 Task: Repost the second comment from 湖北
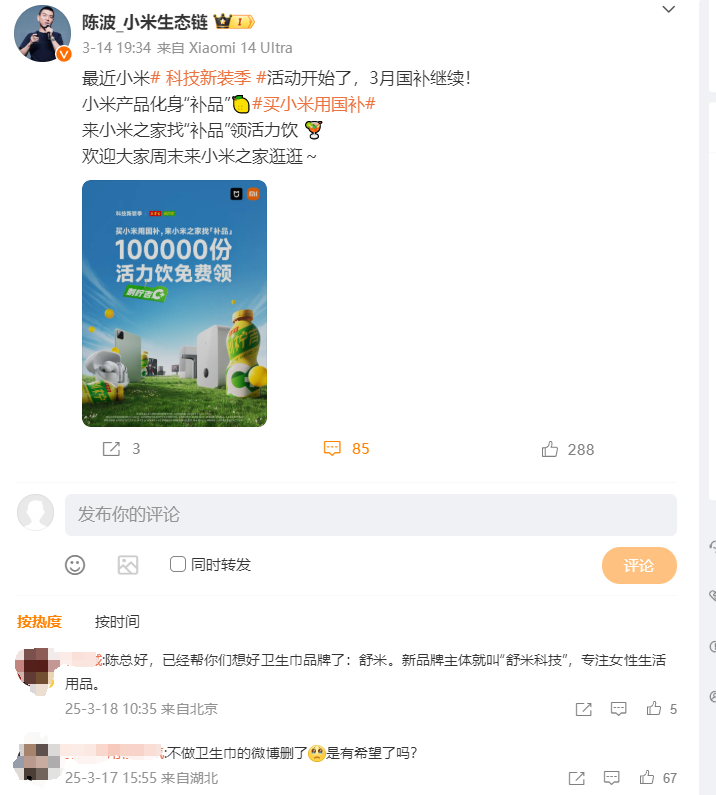pyautogui.click(x=577, y=778)
